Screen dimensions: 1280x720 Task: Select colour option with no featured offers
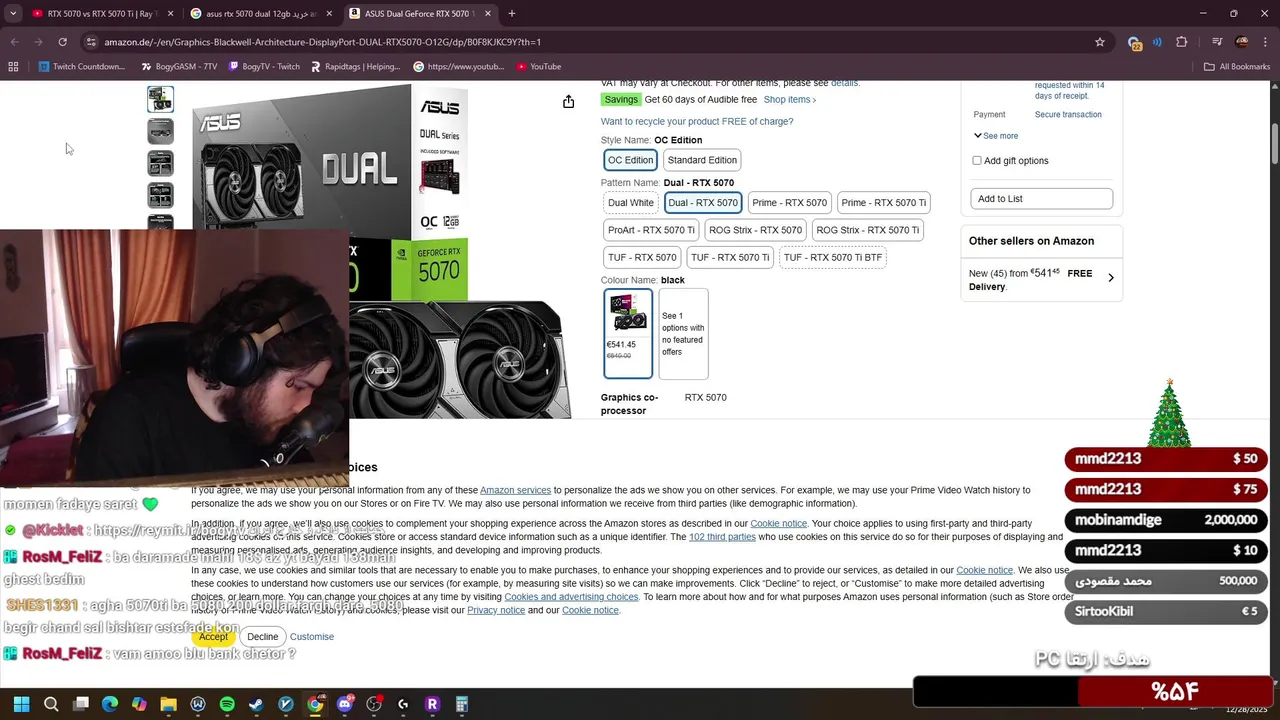click(x=684, y=334)
